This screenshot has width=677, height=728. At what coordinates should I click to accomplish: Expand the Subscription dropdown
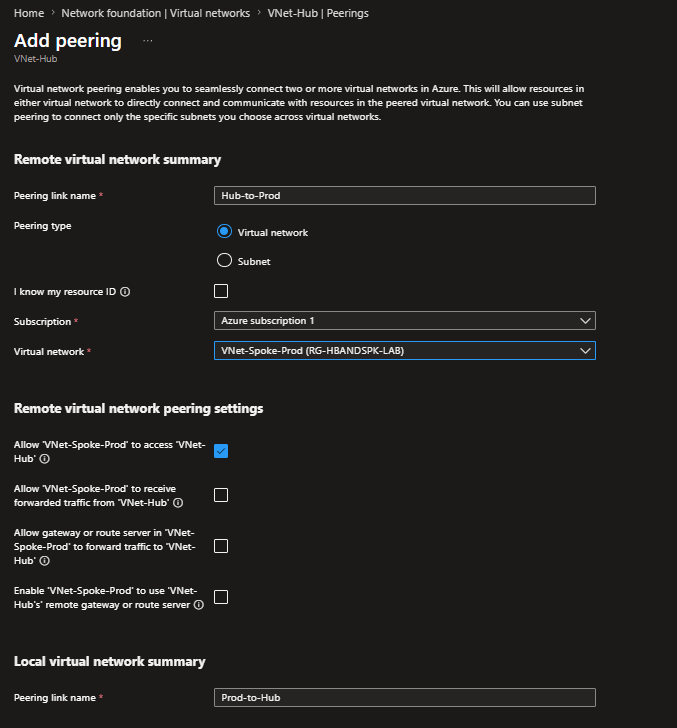click(x=405, y=321)
